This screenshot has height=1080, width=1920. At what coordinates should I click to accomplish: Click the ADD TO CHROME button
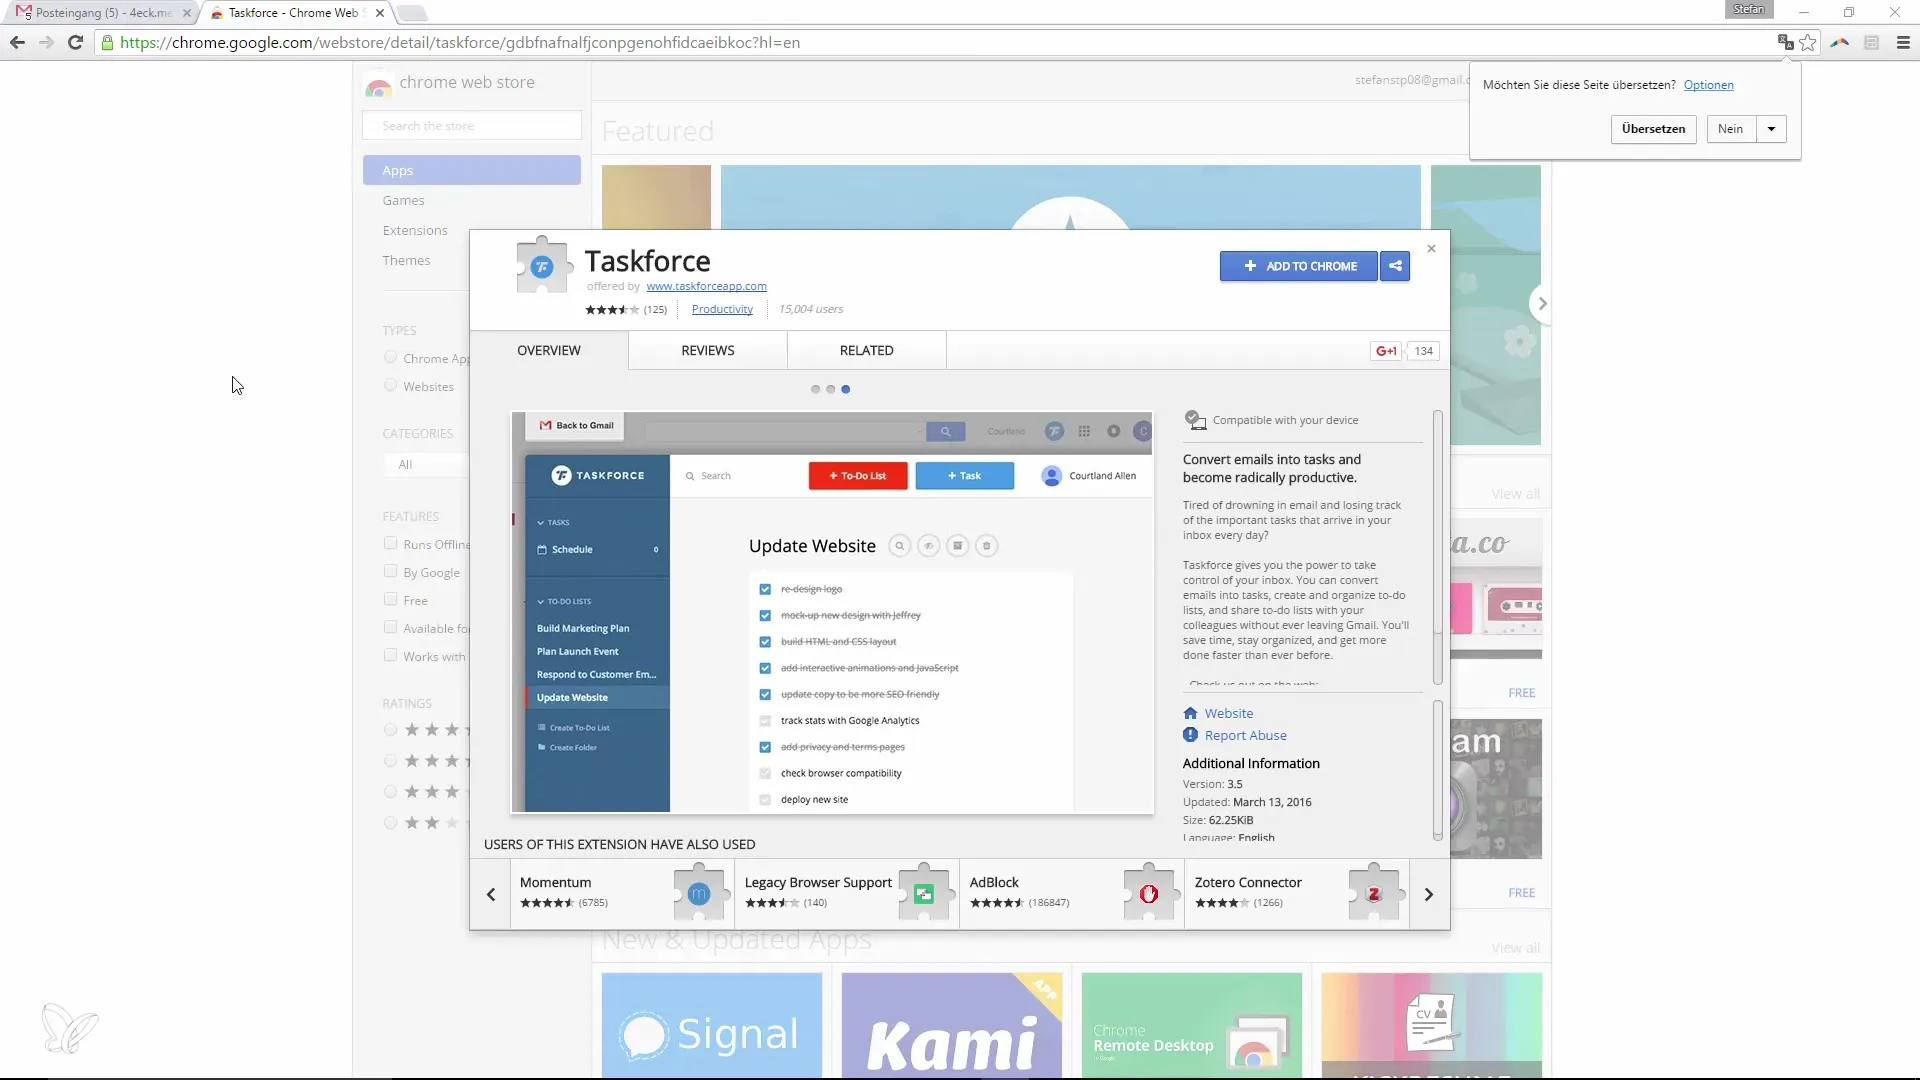1299,266
